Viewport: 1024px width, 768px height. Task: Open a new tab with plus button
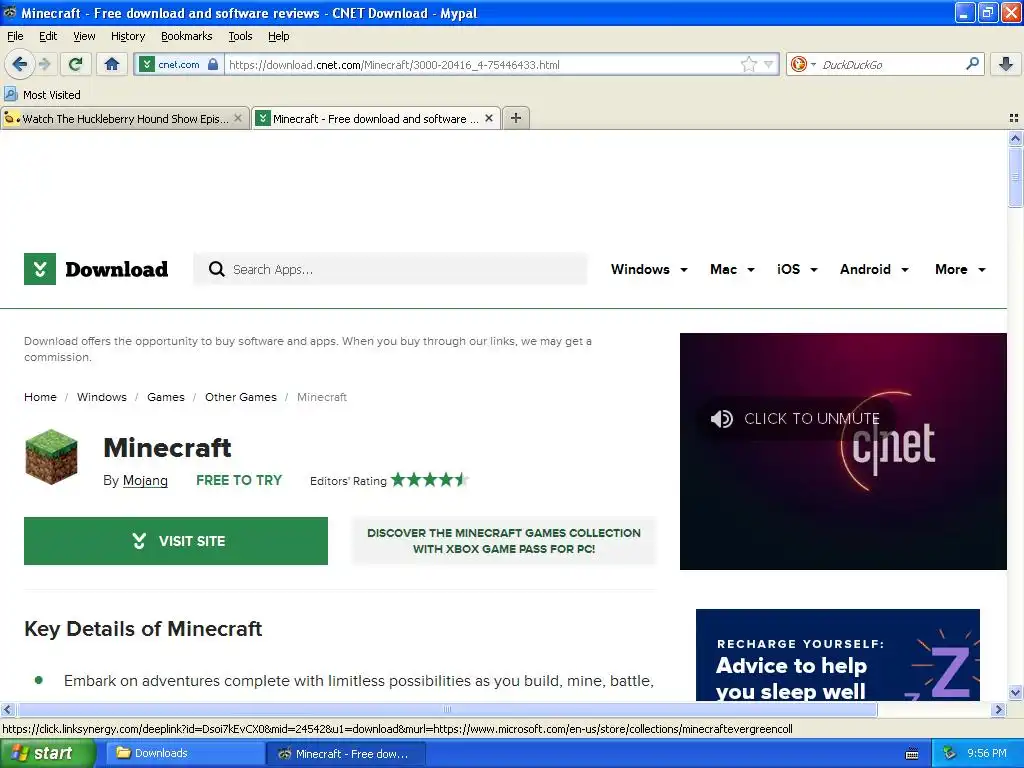coord(516,118)
